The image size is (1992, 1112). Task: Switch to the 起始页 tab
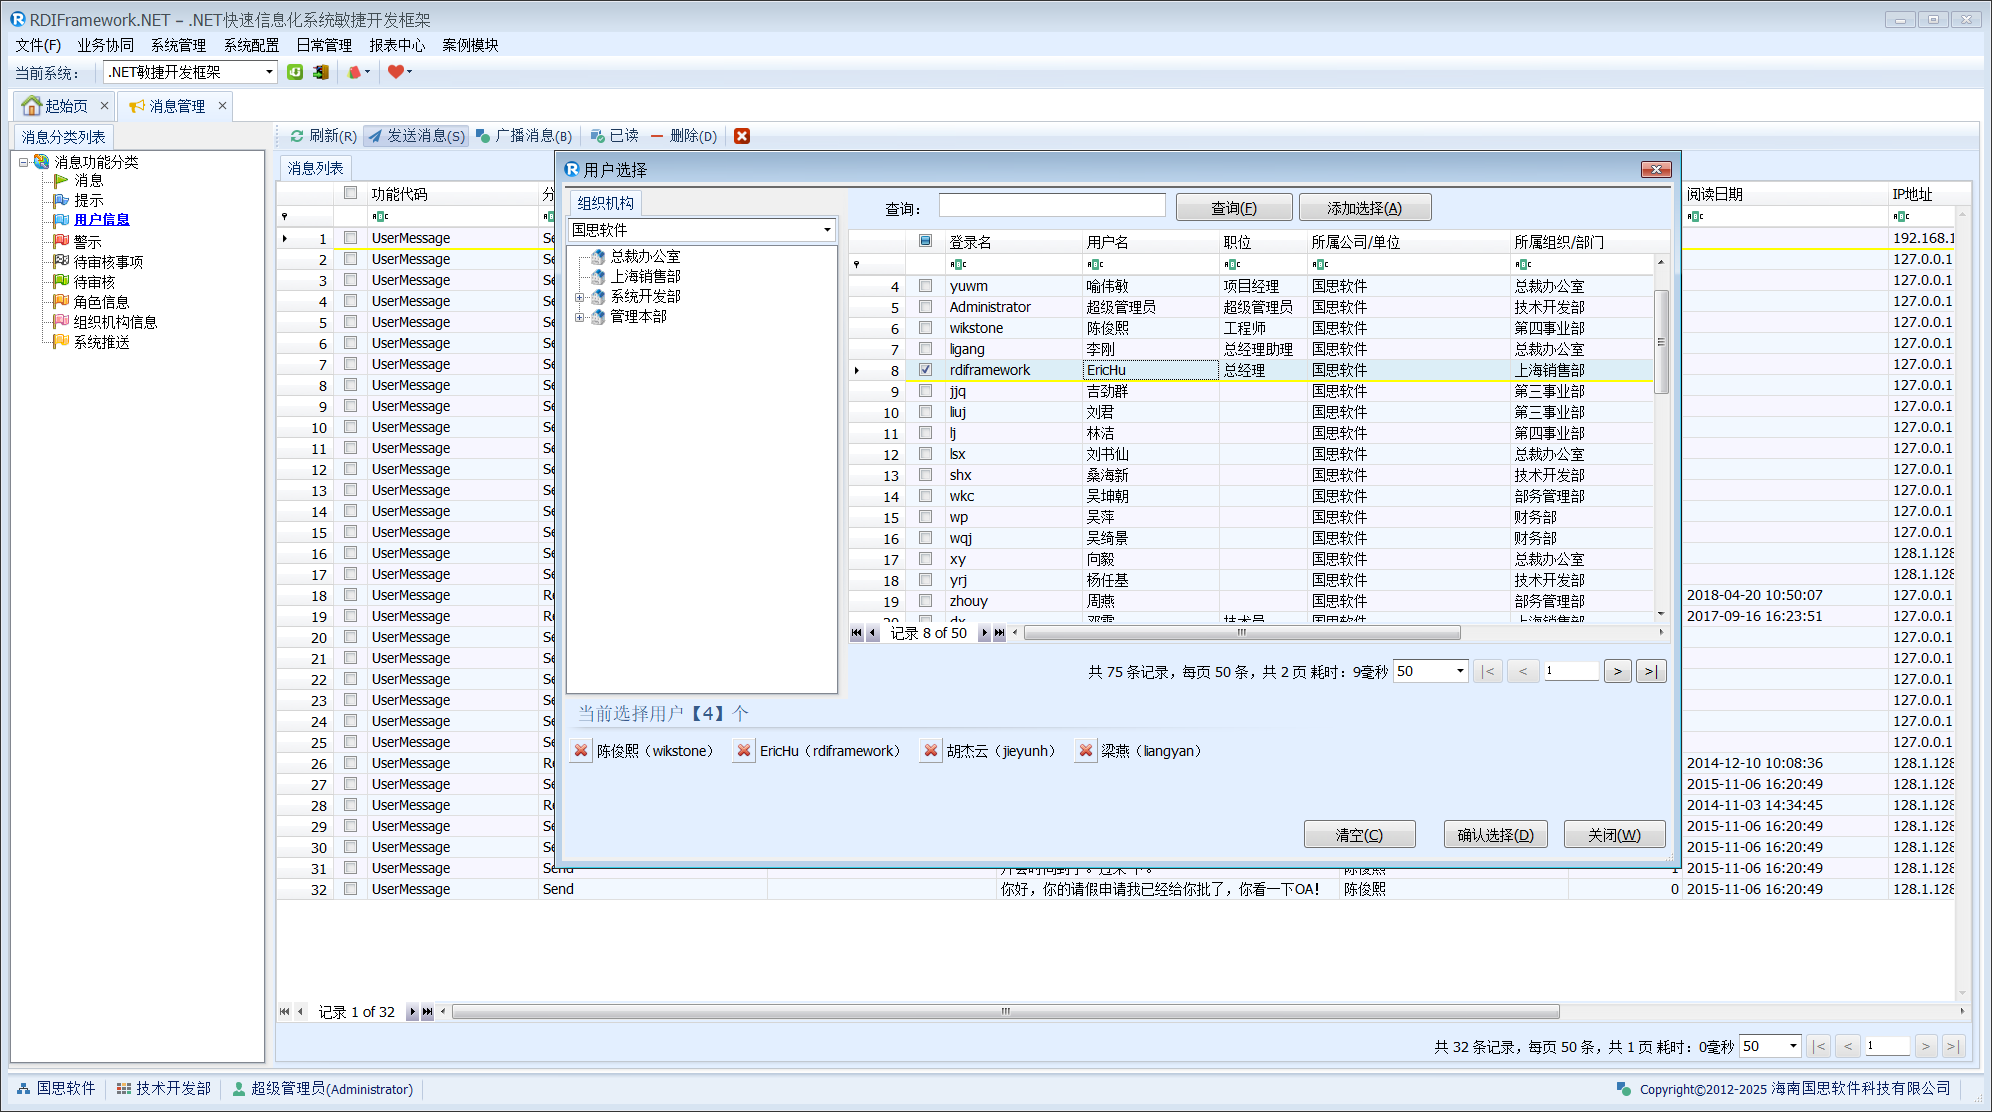click(x=64, y=106)
